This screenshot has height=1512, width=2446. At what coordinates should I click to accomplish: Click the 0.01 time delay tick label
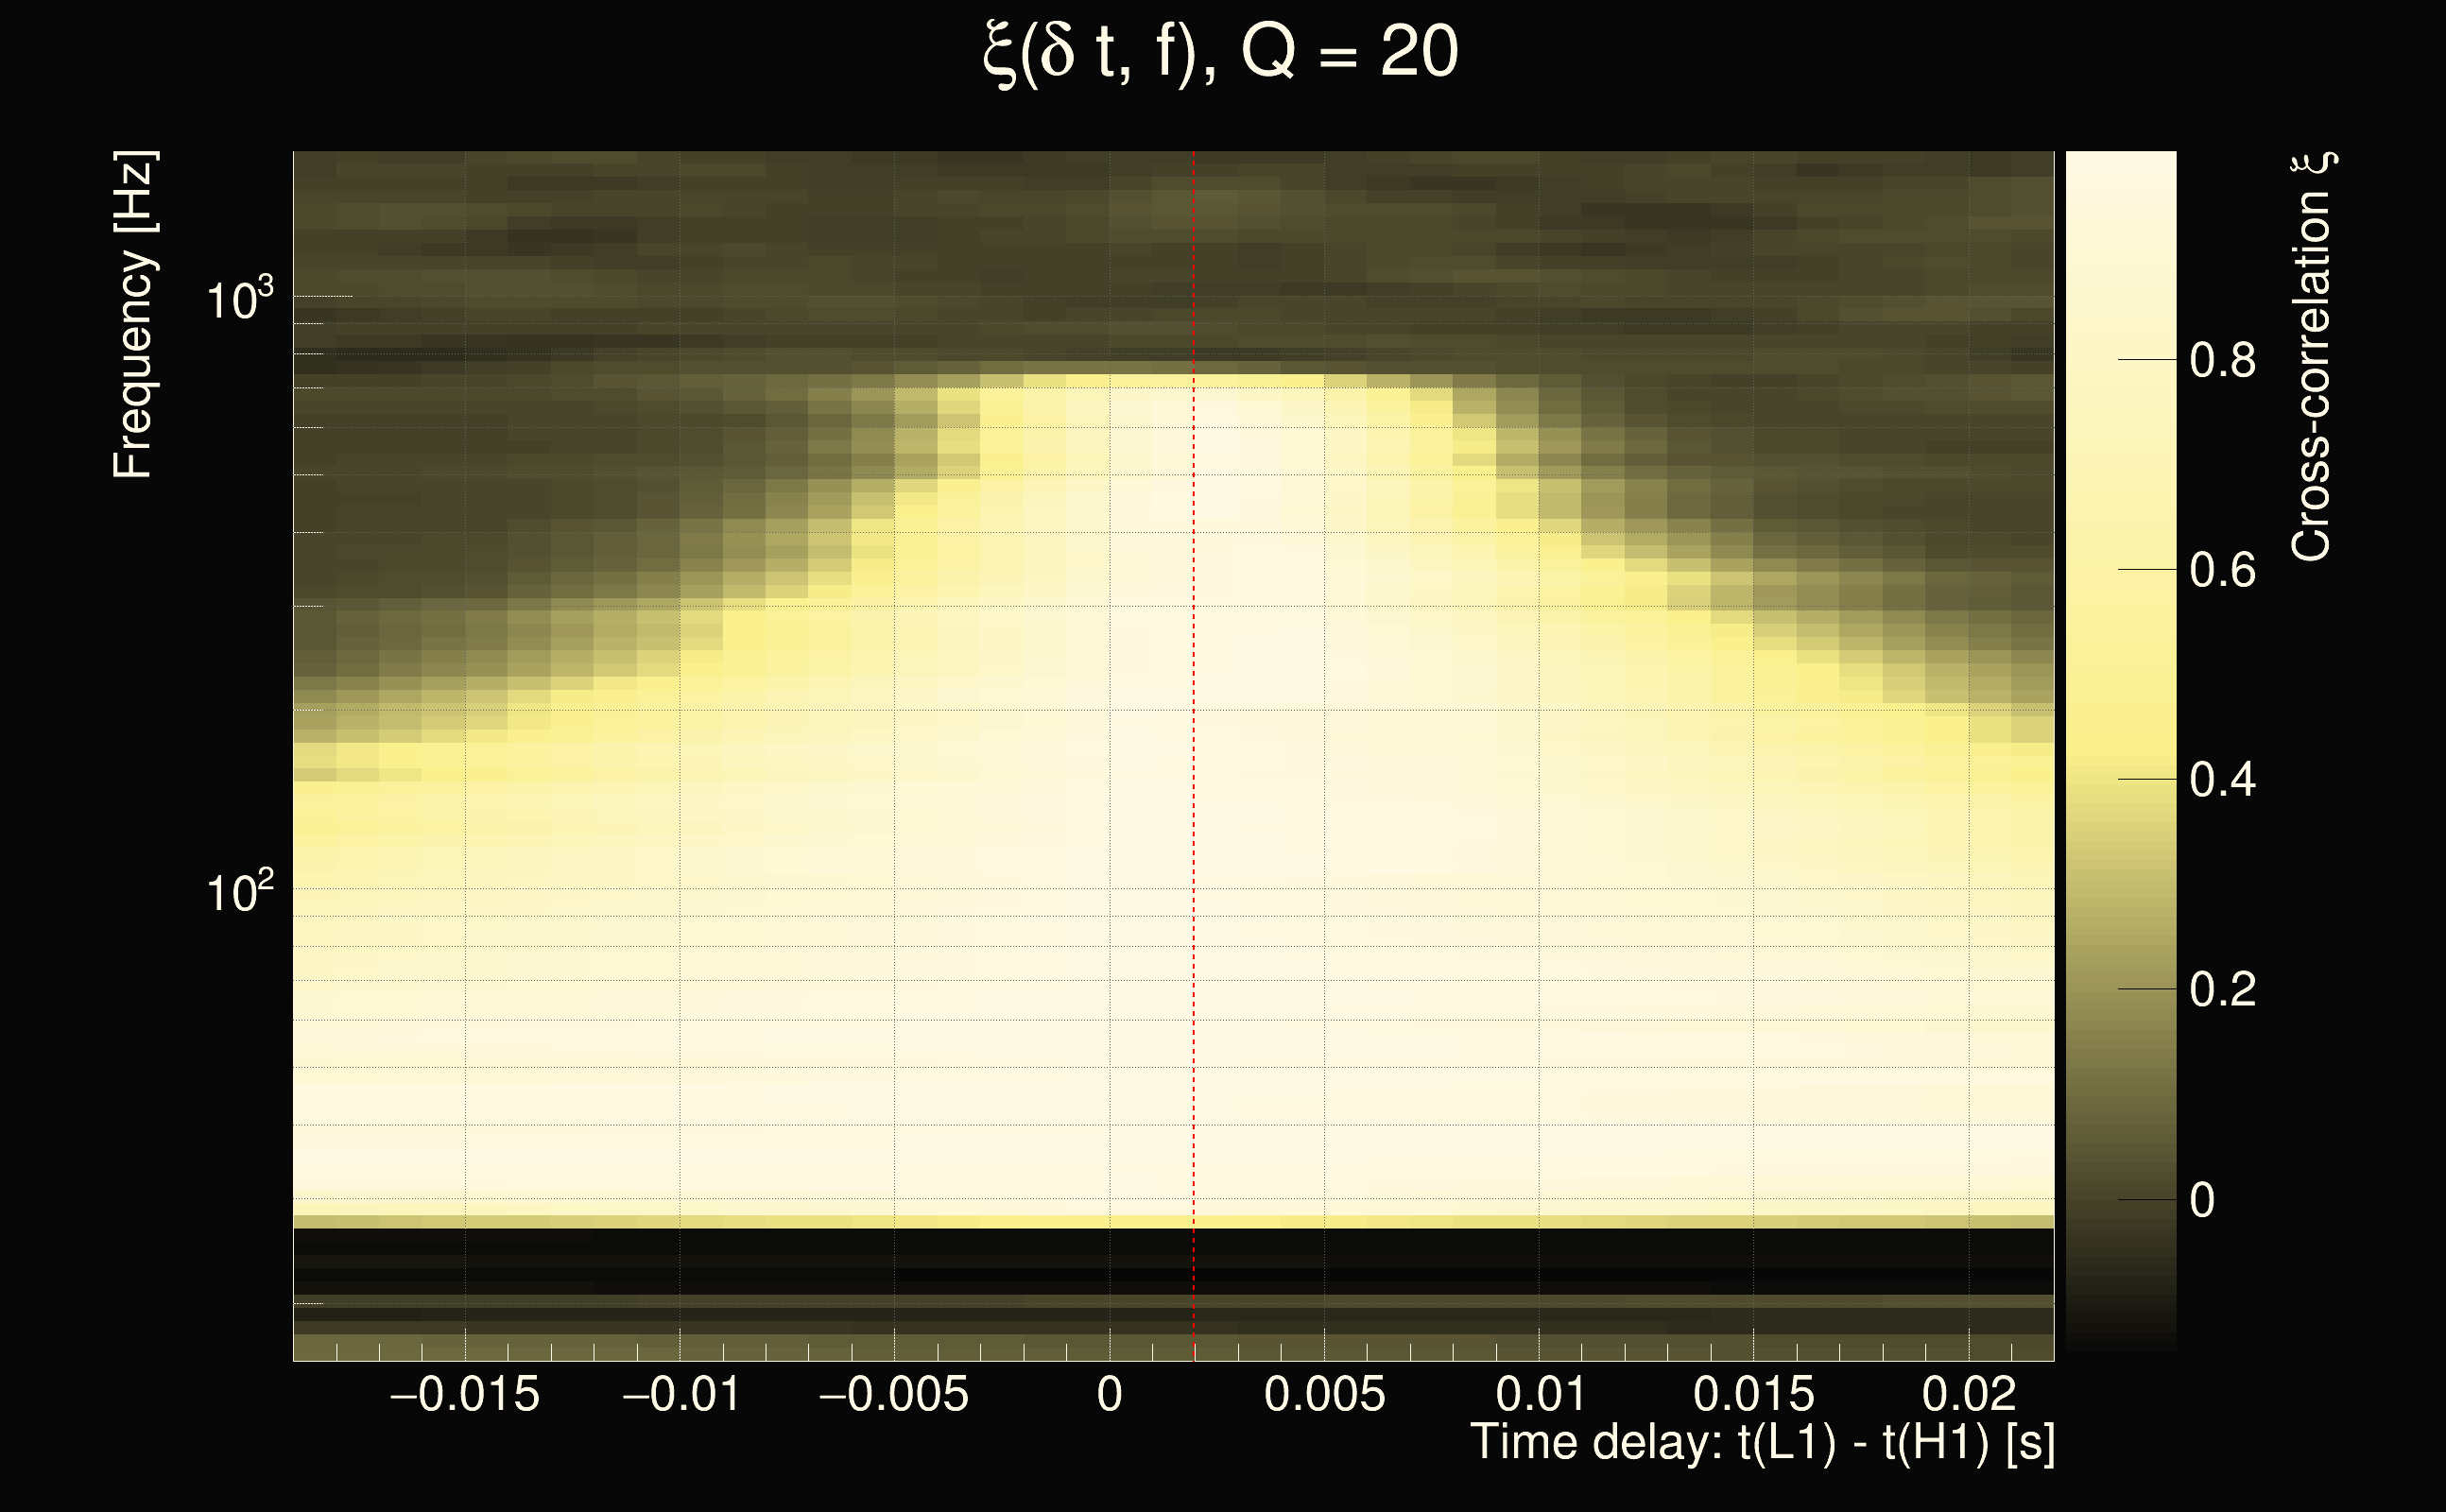click(1540, 1395)
